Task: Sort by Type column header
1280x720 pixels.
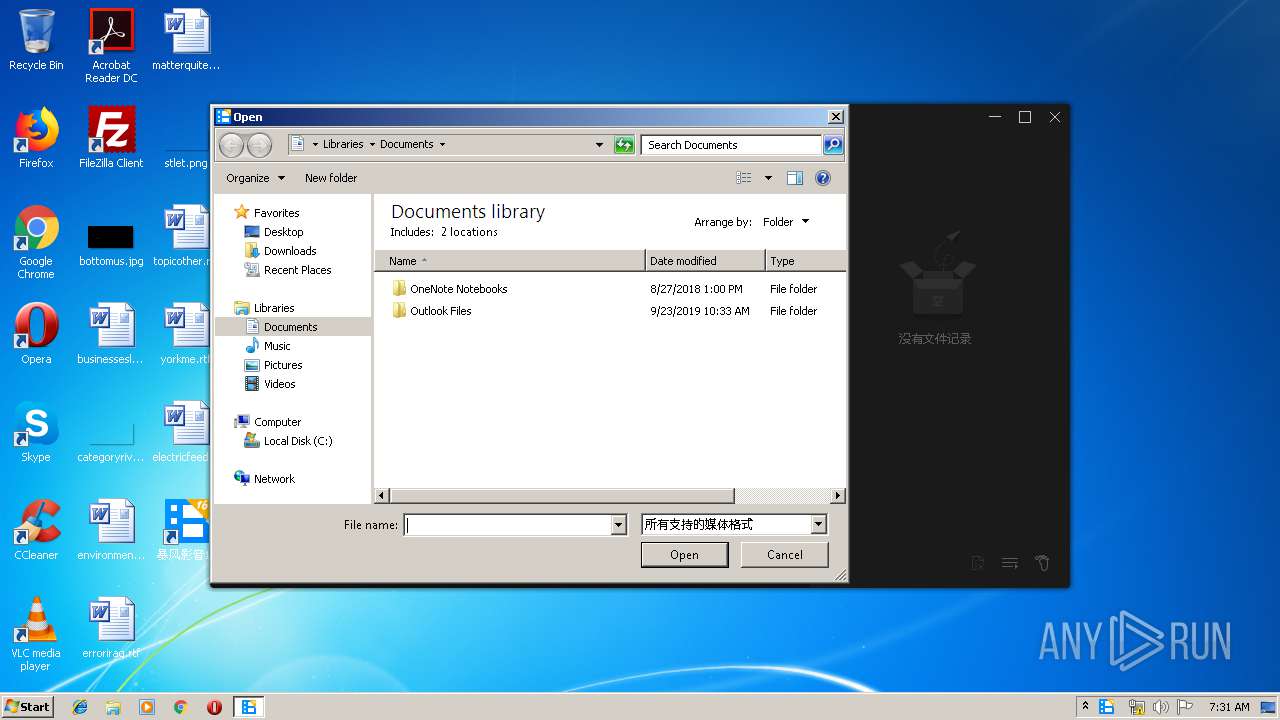Action: click(806, 261)
